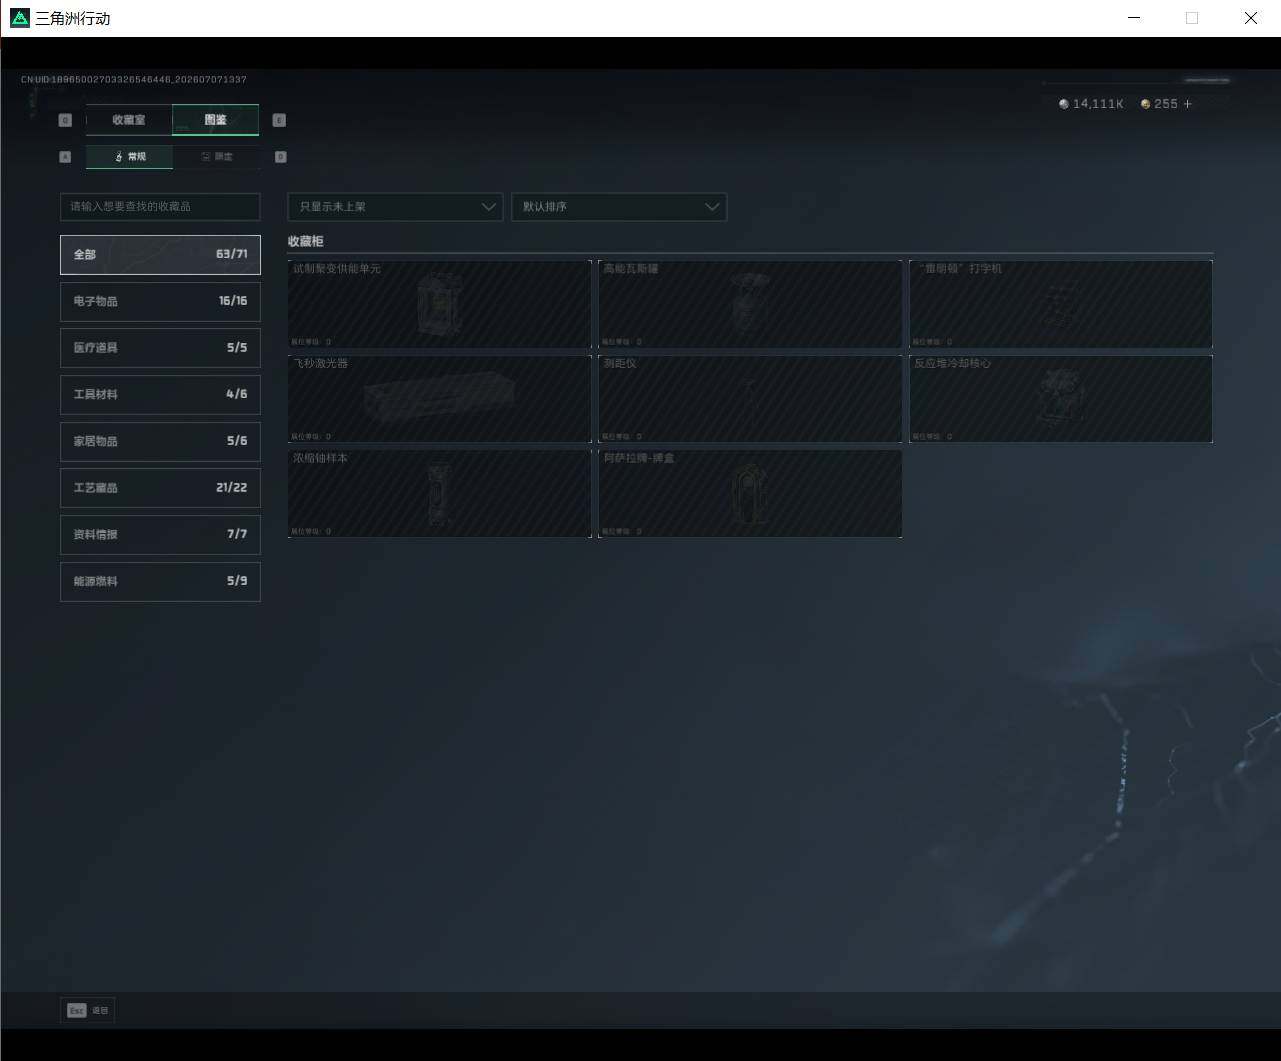Click the 浓缩铀样本 sample icon
The image size is (1281, 1061).
(x=437, y=494)
